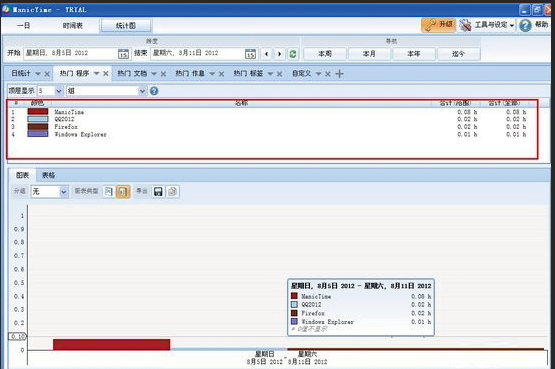Click the brown Firefox color swatch in list
Image resolution: width=555 pixels, height=369 pixels.
click(x=38, y=127)
